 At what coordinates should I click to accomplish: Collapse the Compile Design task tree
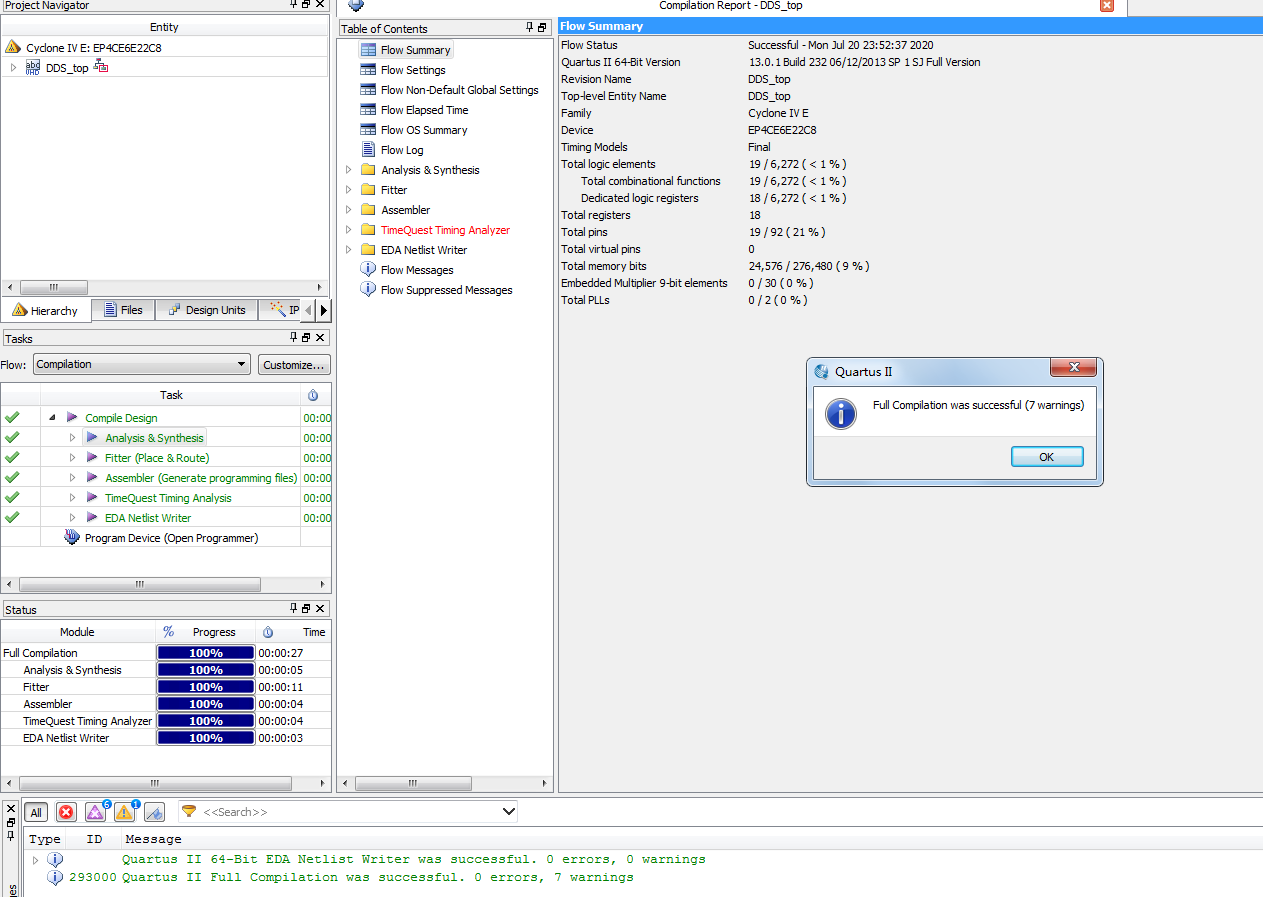[x=52, y=418]
